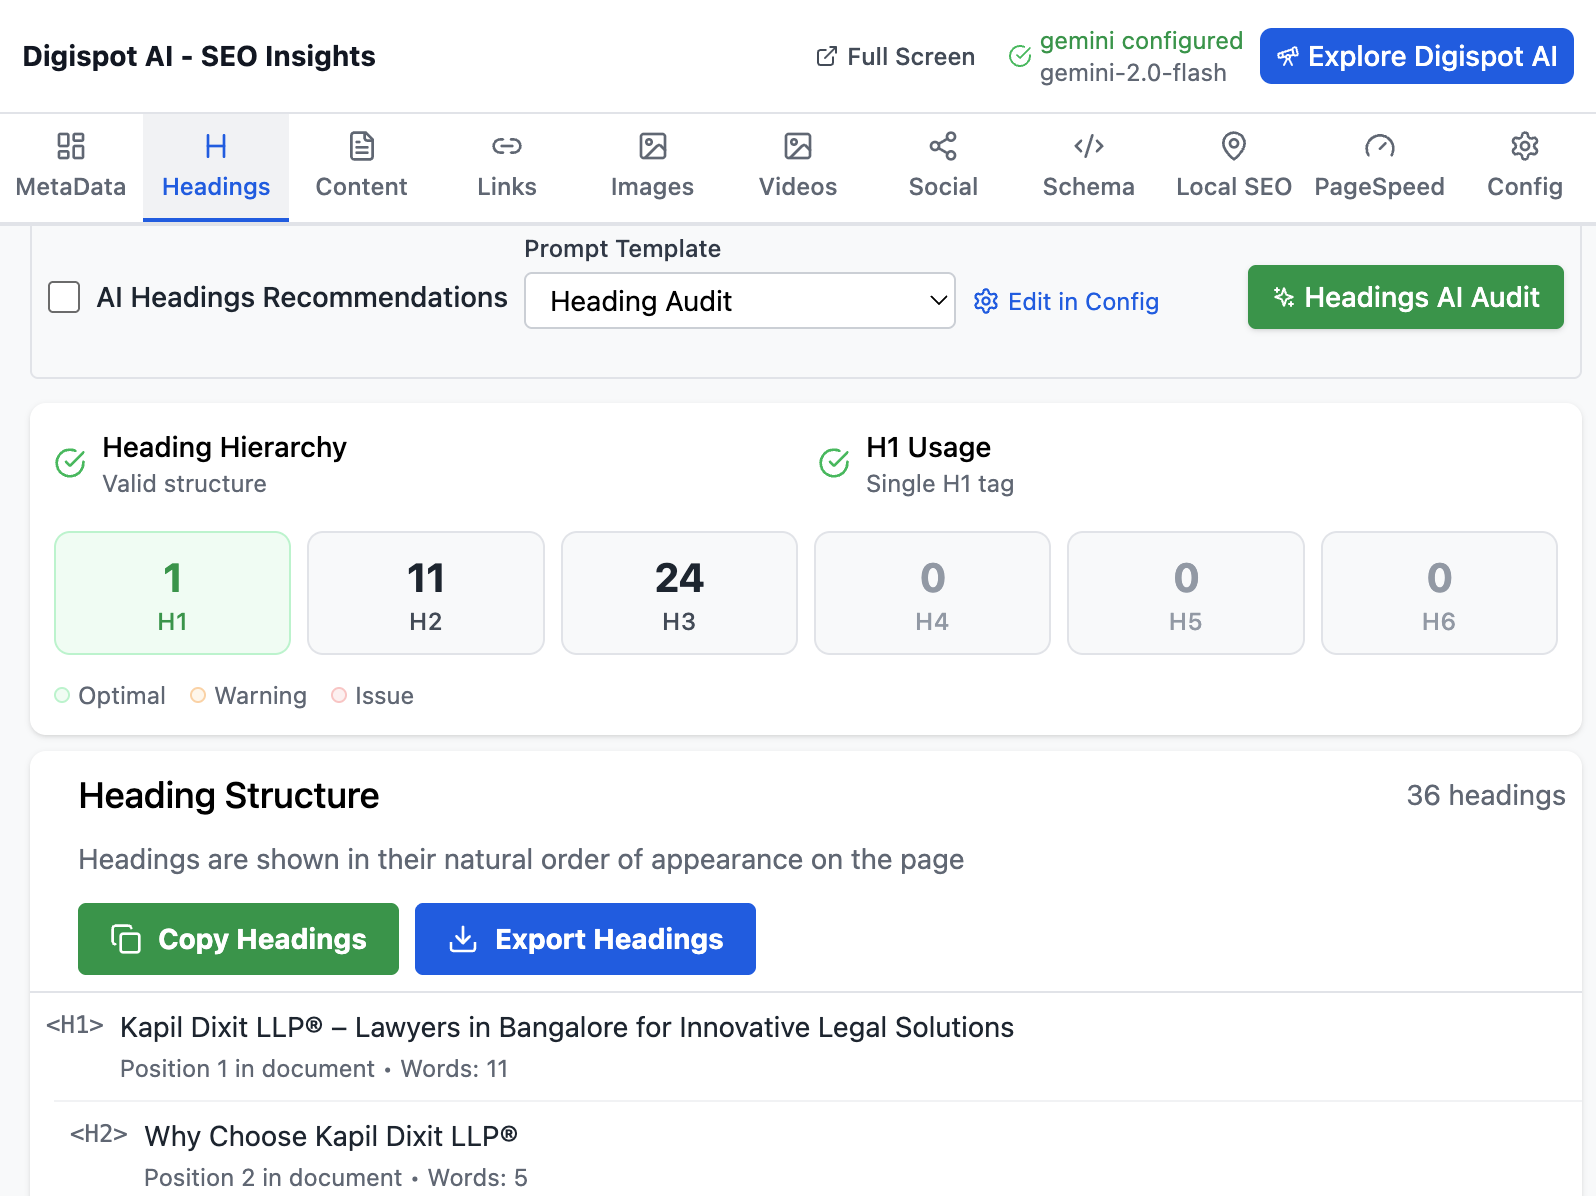Viewport: 1596px width, 1196px height.
Task: Click the <H1> tag label
Action: coord(75,1025)
